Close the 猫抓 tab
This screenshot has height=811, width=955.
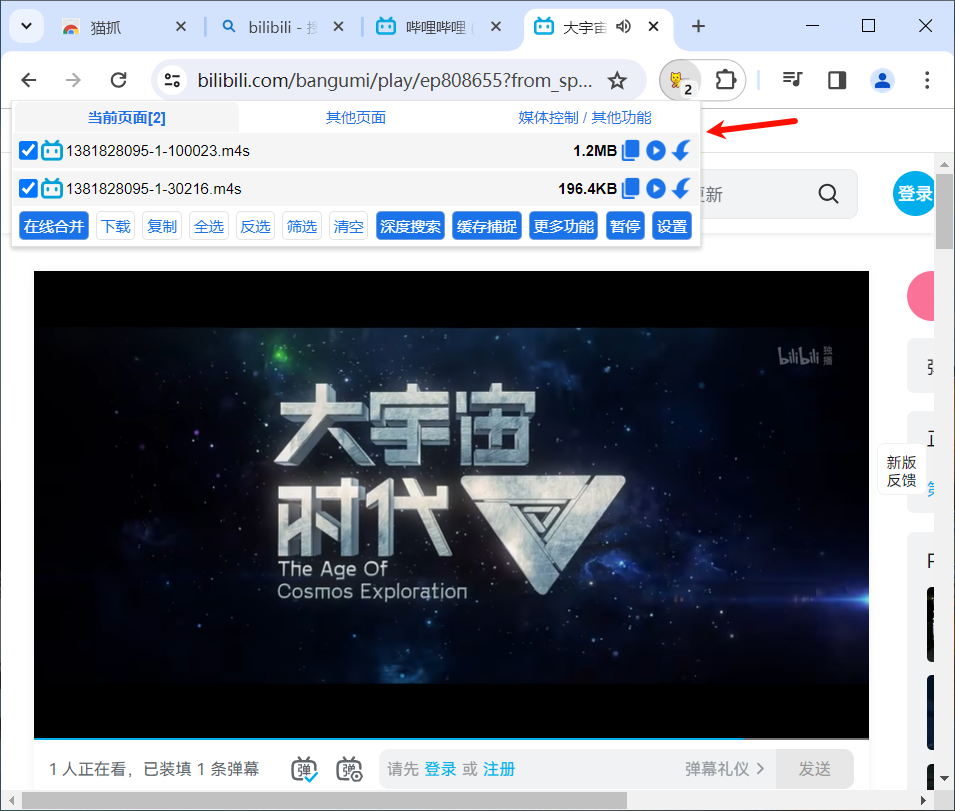click(181, 26)
